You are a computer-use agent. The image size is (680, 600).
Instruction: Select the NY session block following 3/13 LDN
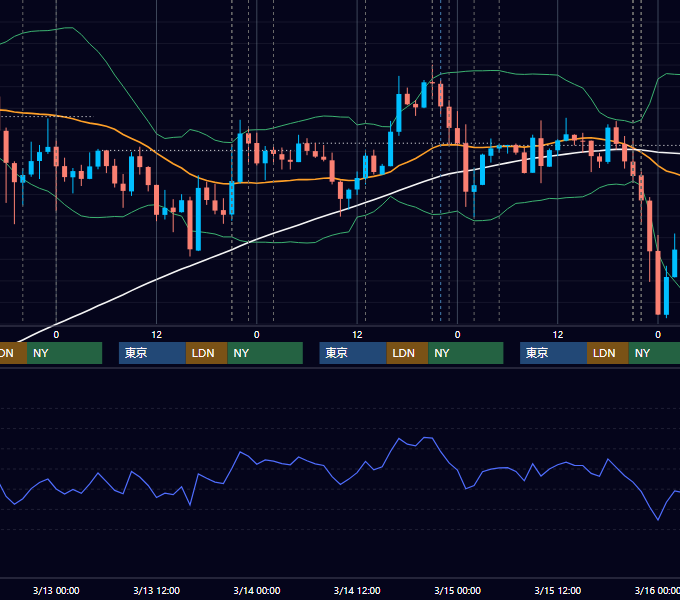coord(265,353)
